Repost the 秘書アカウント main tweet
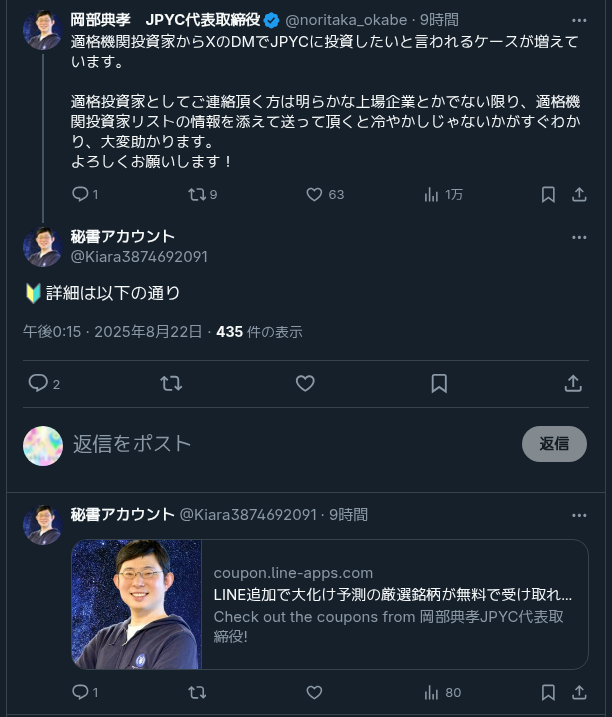612x717 pixels. [171, 383]
